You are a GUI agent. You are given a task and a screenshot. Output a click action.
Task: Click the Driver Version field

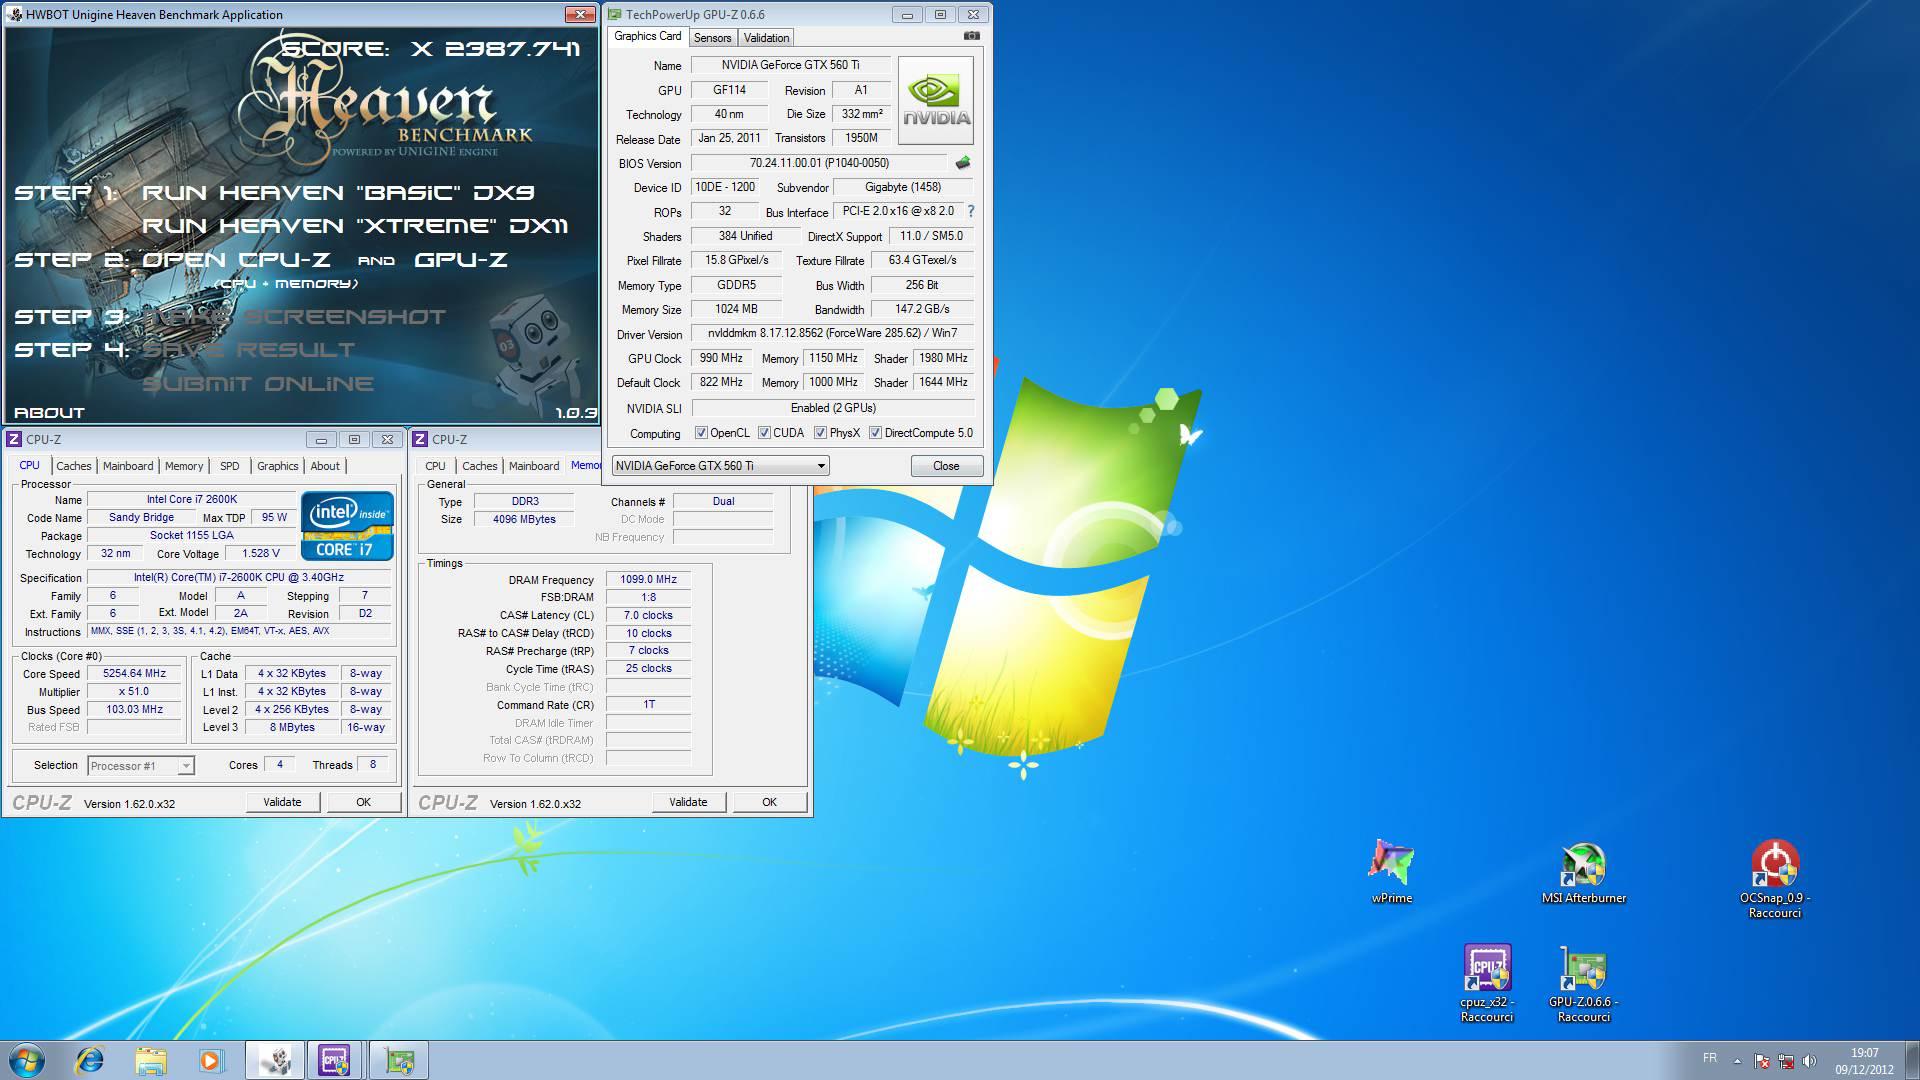(832, 334)
